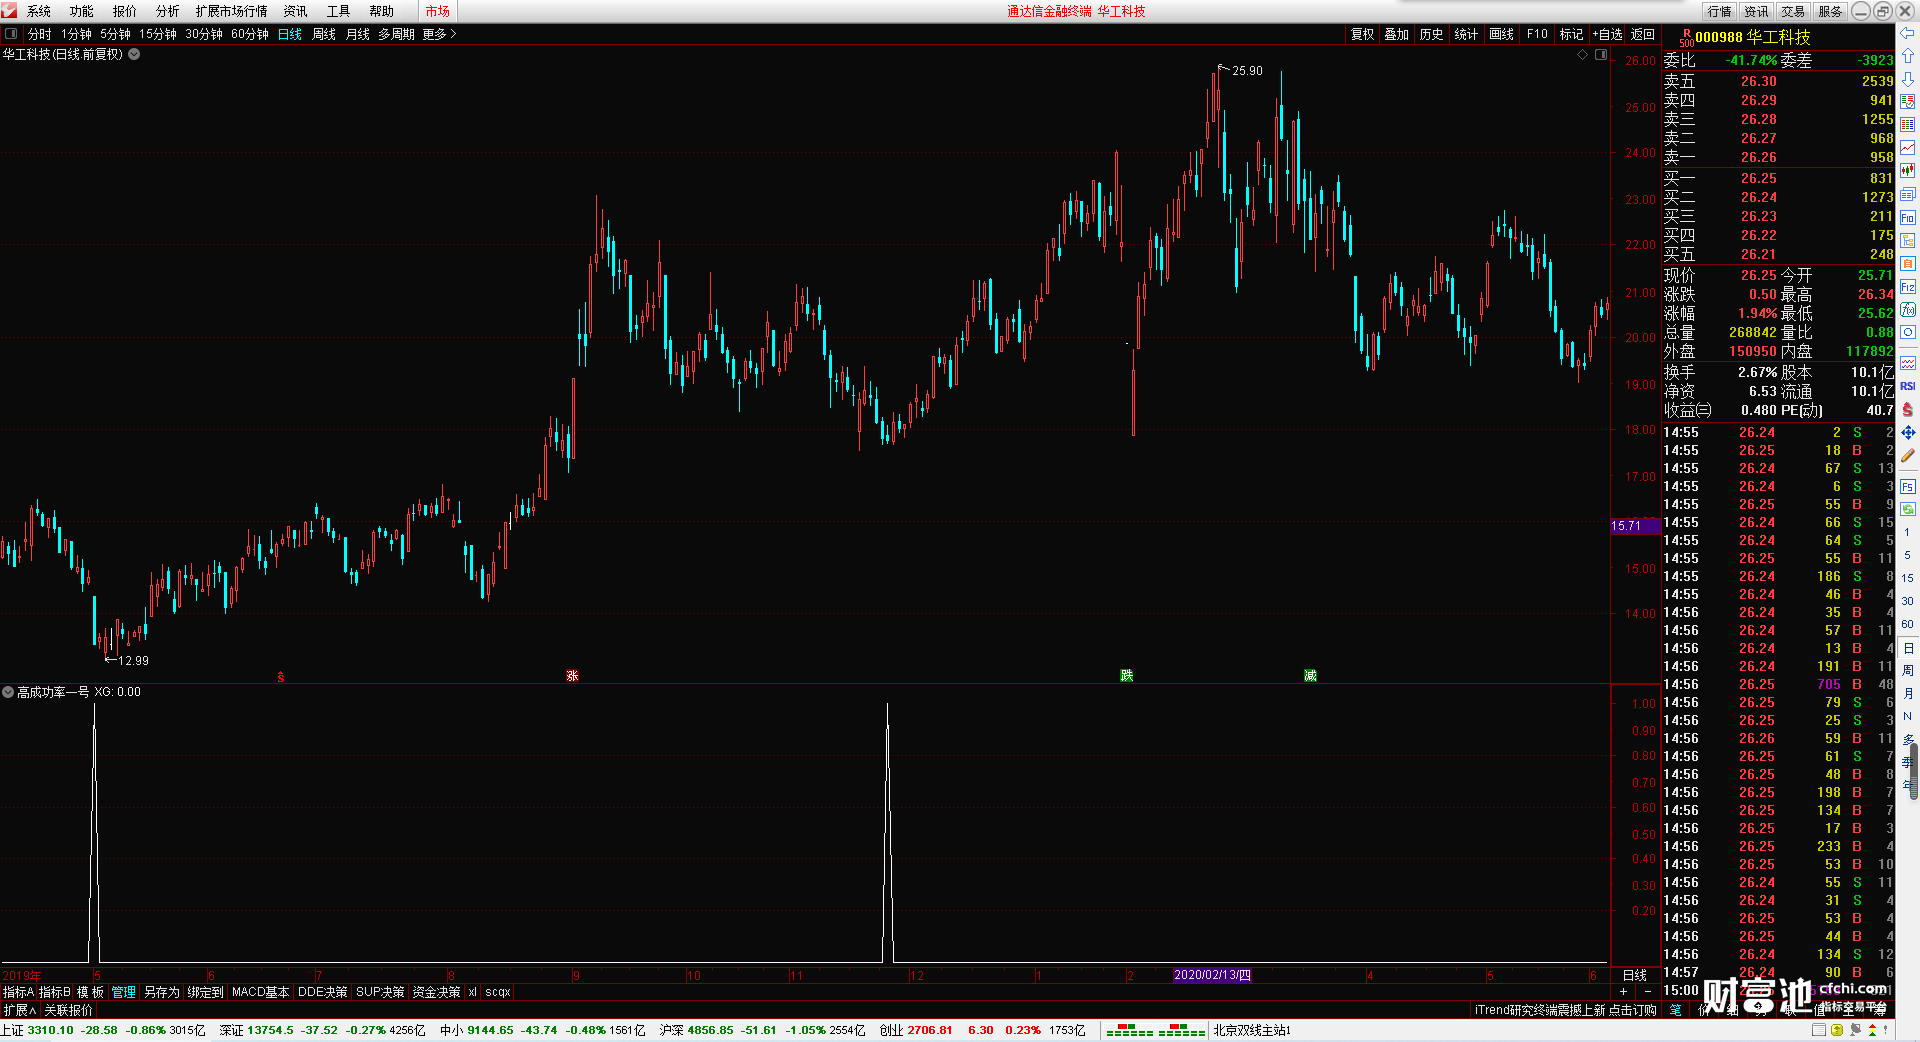Click the wavy indicator lines sidebar icon
The image size is (1920, 1042).
[1908, 363]
